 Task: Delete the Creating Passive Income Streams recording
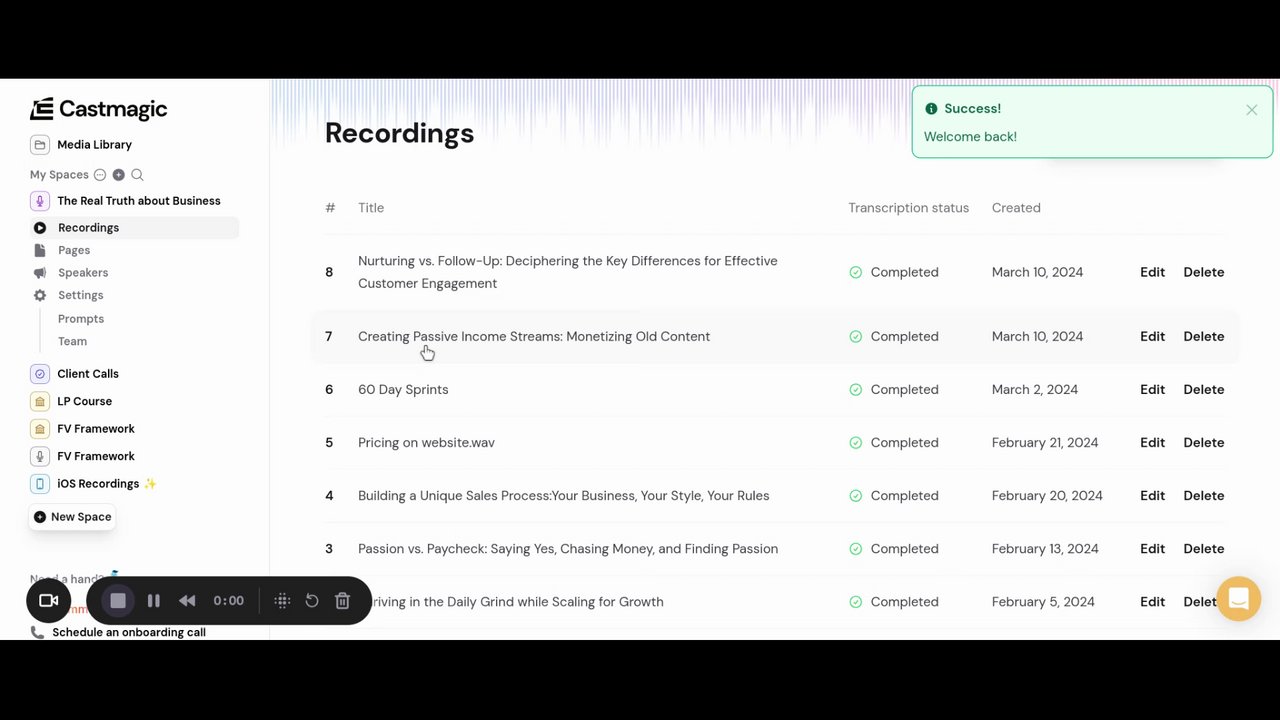[x=1203, y=336]
